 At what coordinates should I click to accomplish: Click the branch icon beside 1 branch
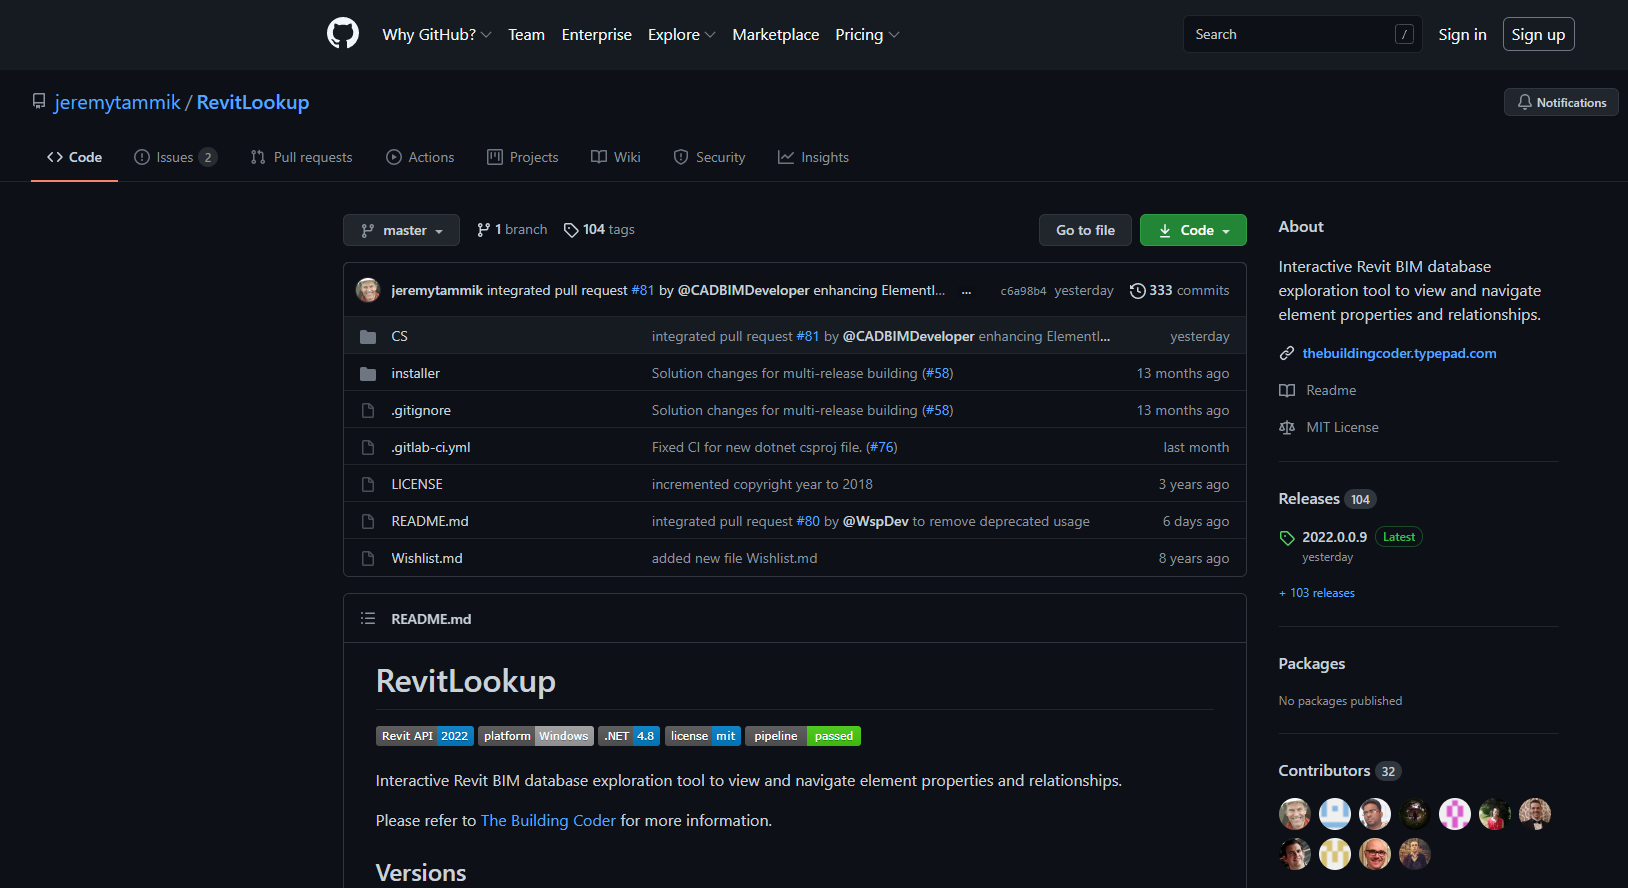[x=484, y=230]
